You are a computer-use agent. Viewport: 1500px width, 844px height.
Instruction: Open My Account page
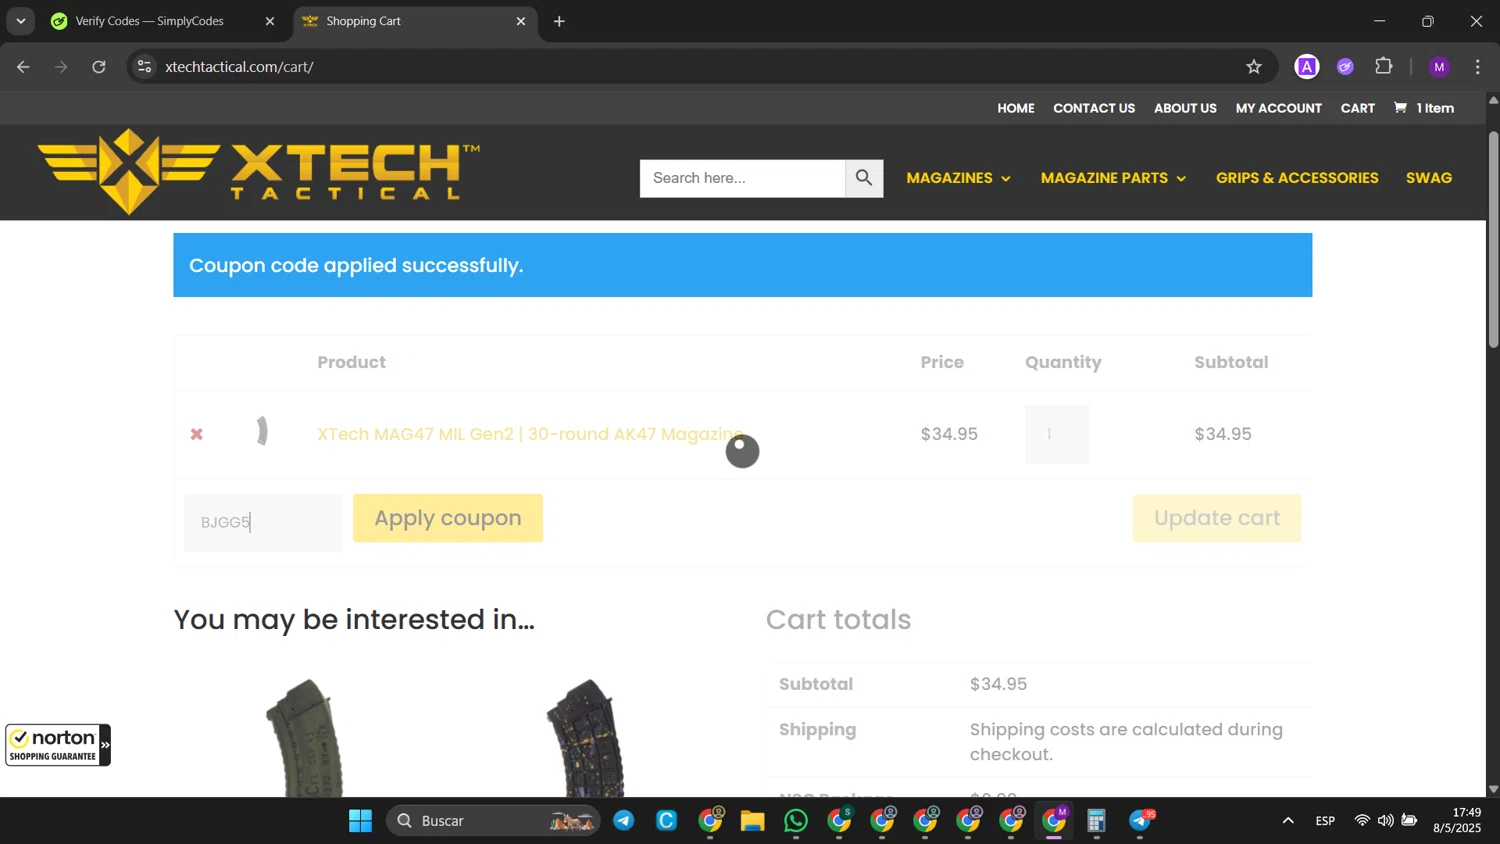(x=1278, y=108)
